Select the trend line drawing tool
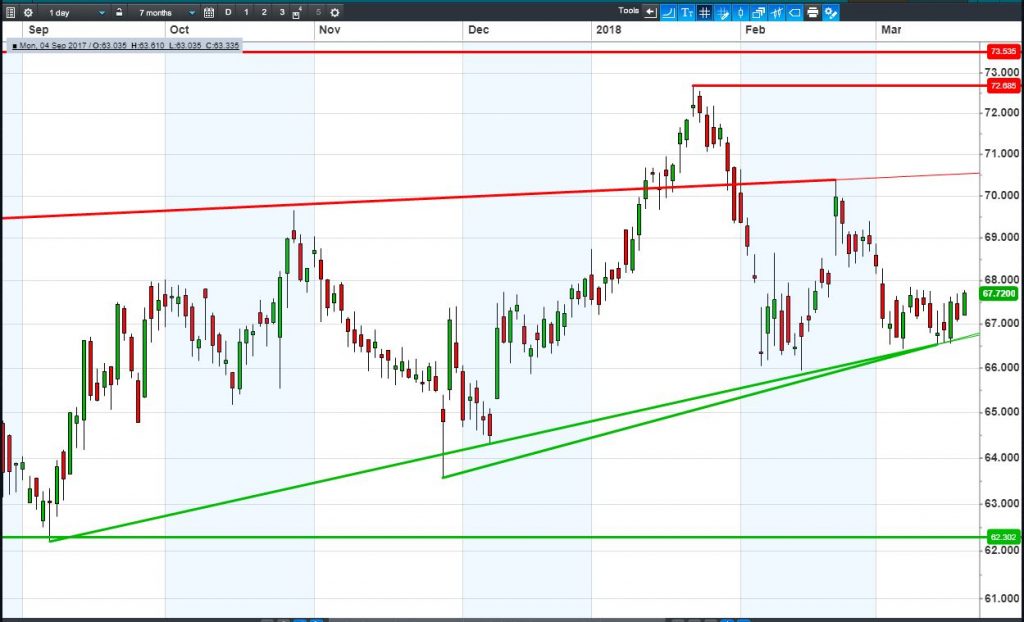1024x622 pixels. tap(669, 12)
